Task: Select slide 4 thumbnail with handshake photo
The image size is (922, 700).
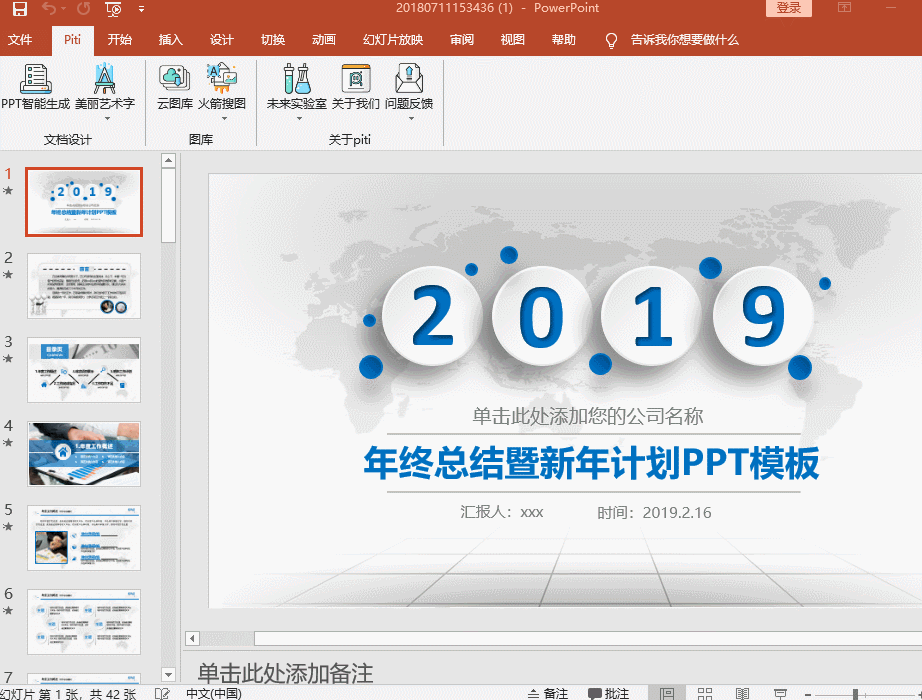Action: click(x=84, y=454)
